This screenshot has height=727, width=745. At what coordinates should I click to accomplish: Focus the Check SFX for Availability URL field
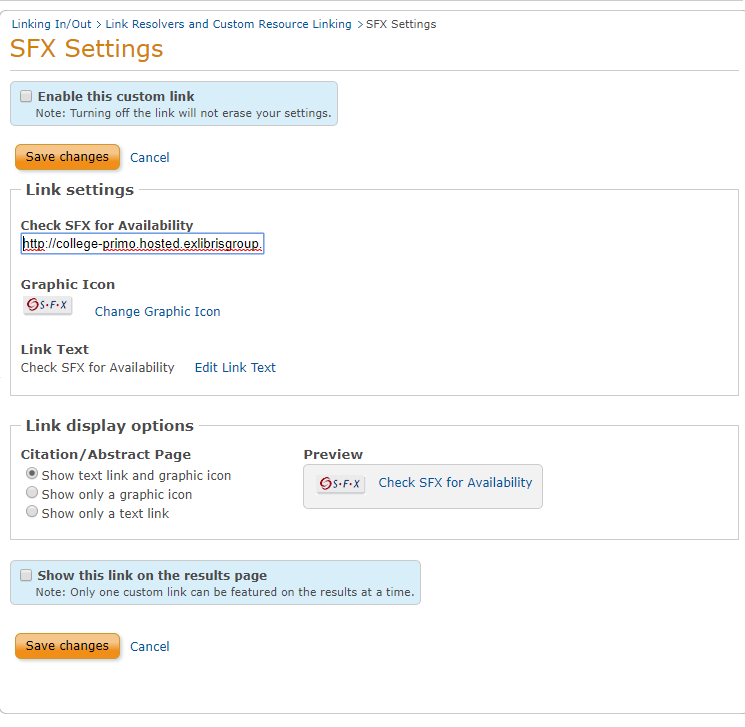[142, 244]
